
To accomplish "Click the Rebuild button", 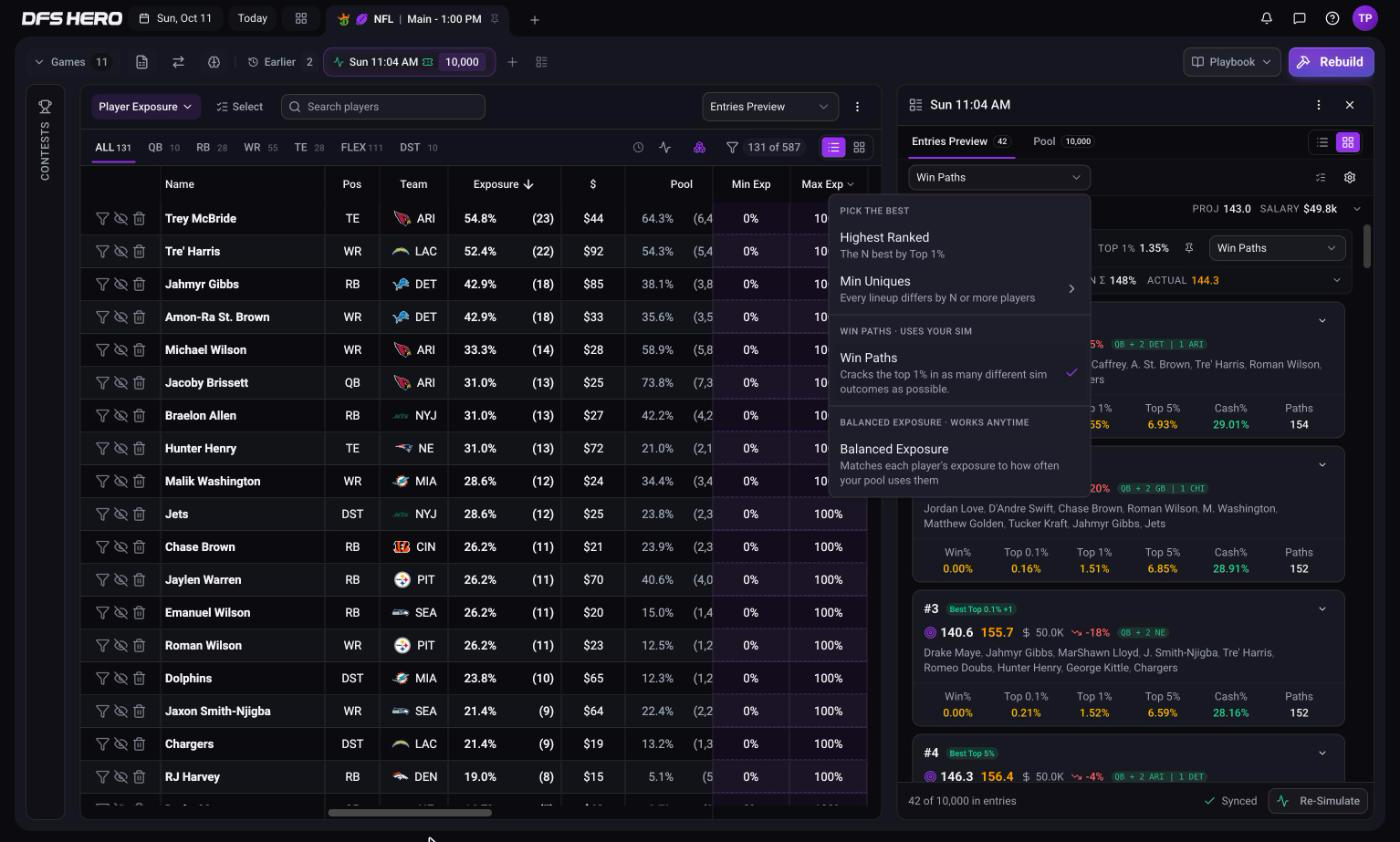I will [x=1331, y=62].
